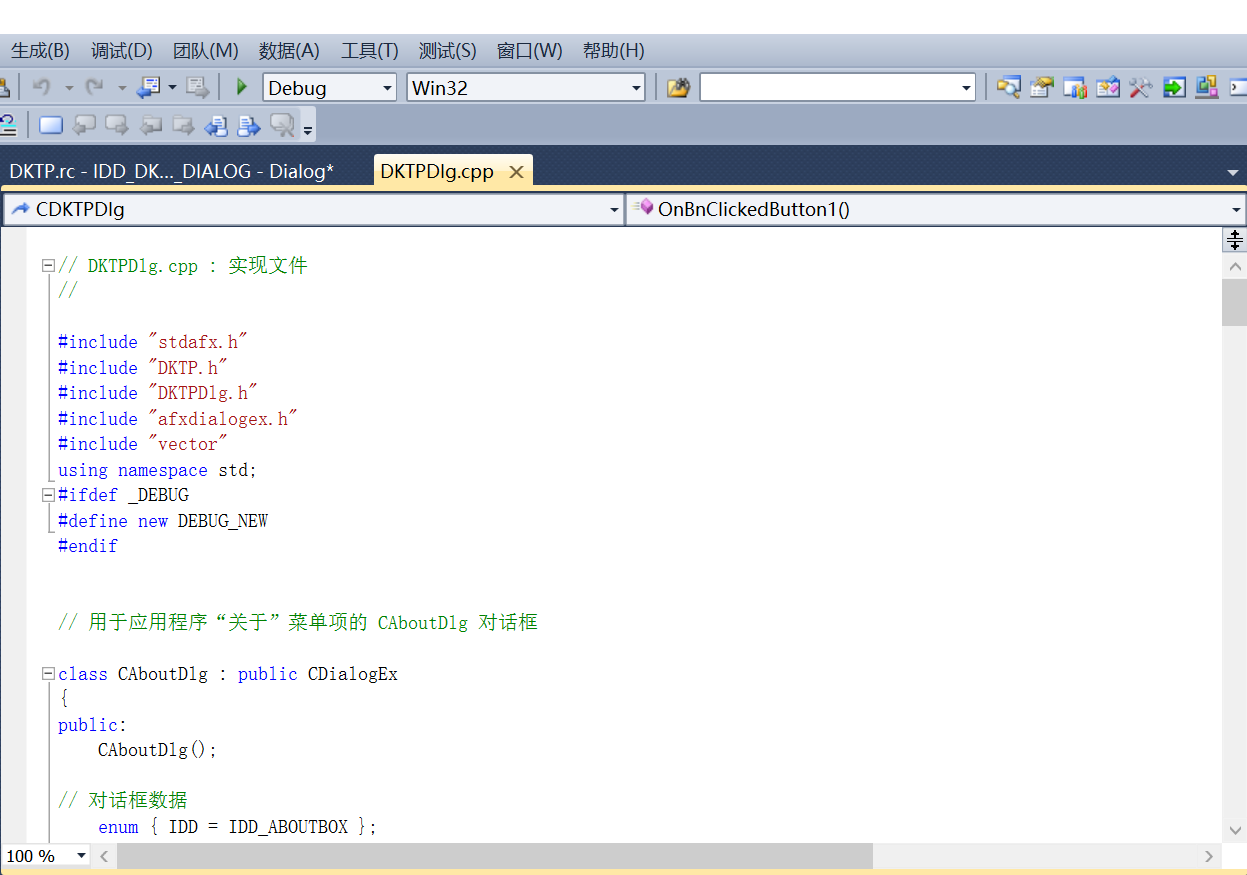Open the green arrow window icon
1247x875 pixels.
(x=1174, y=88)
